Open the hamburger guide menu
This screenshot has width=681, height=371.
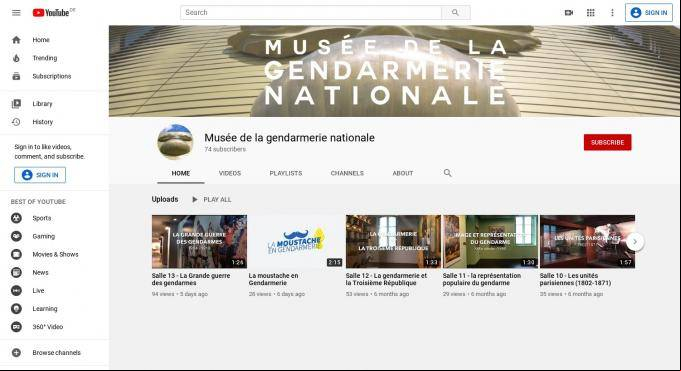(x=16, y=13)
